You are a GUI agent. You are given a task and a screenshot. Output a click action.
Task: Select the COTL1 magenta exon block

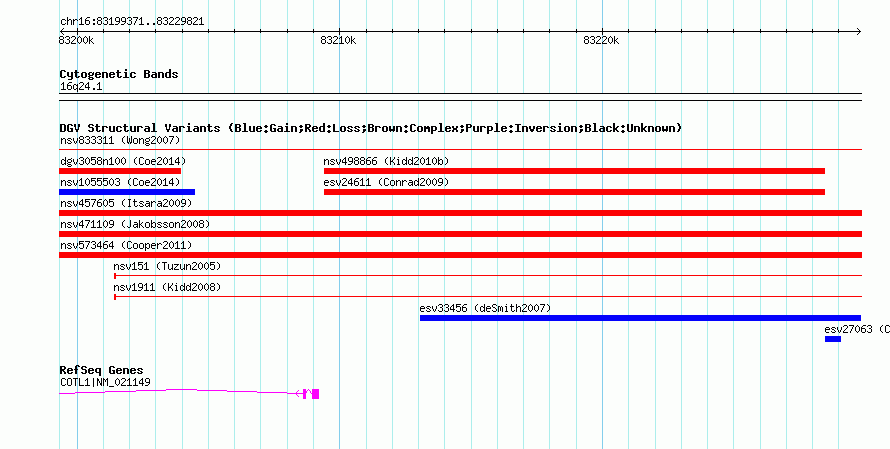pos(316,394)
